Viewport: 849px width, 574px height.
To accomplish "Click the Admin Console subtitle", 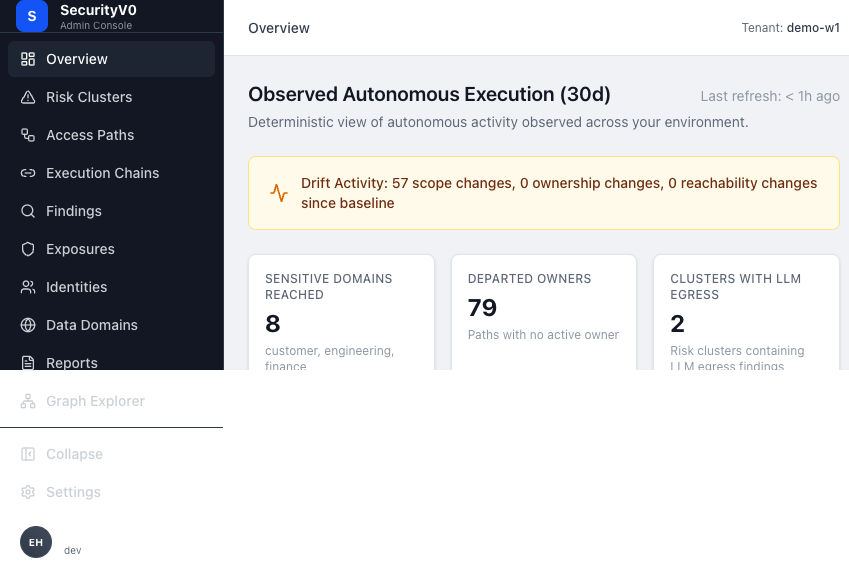I will [96, 25].
